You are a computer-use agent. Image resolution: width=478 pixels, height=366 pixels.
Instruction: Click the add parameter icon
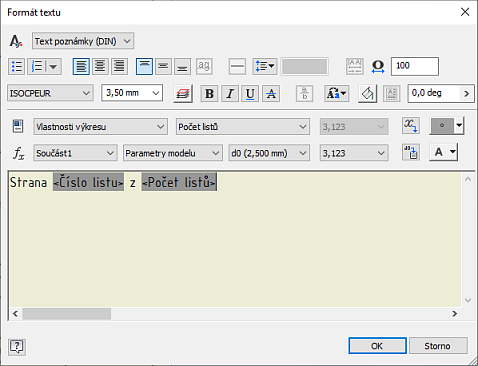(411, 152)
